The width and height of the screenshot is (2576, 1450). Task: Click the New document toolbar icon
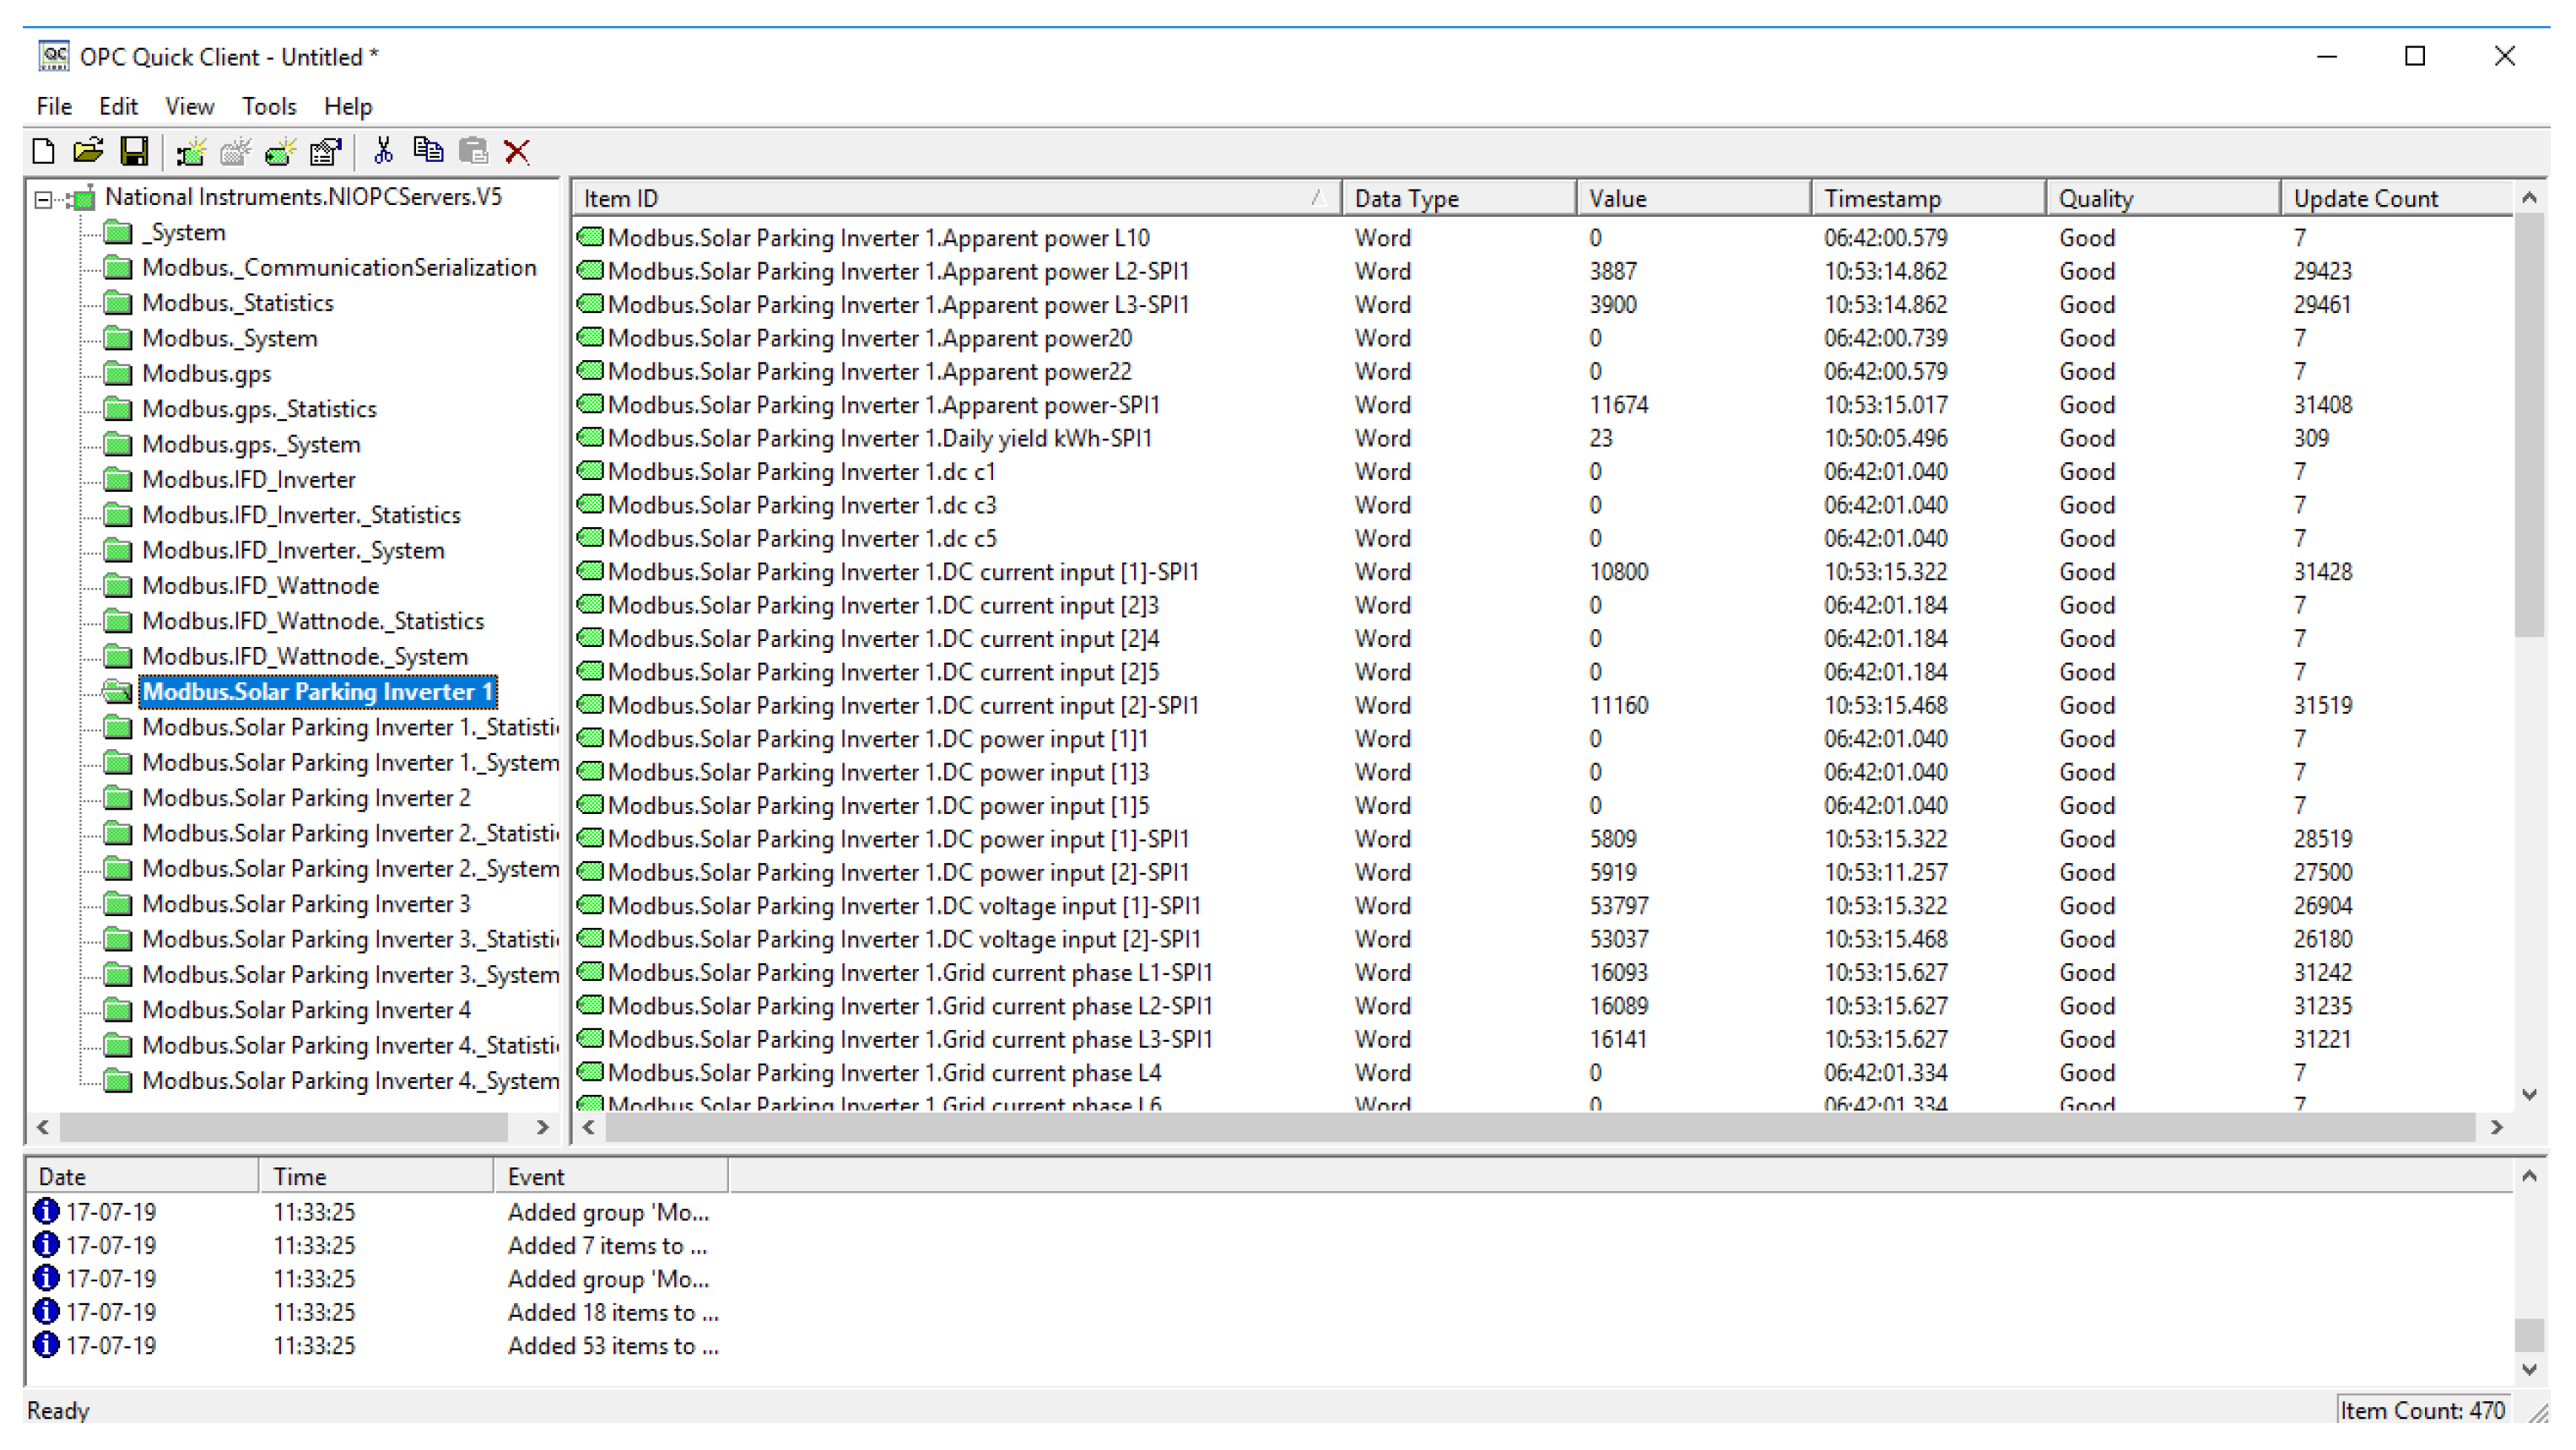coord(43,151)
